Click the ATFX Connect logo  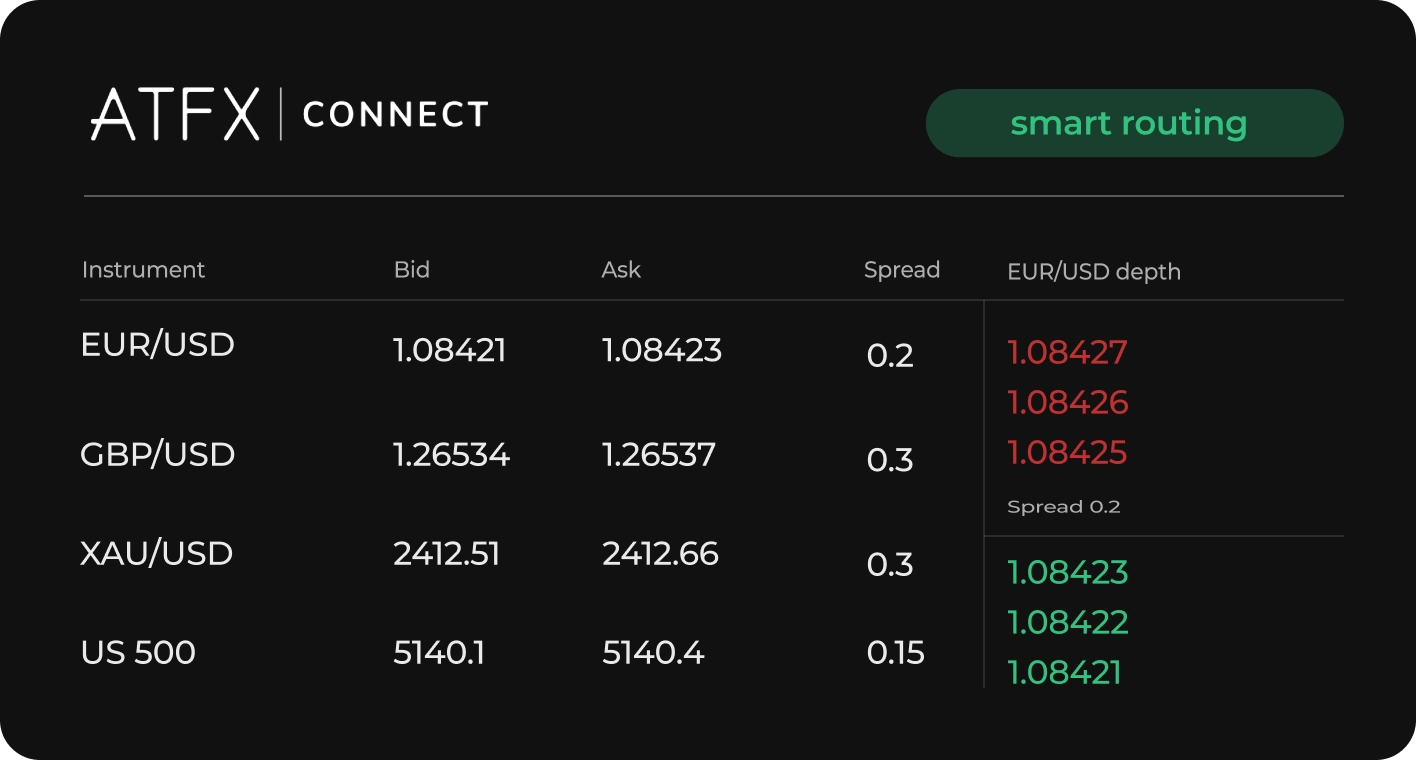[x=289, y=114]
